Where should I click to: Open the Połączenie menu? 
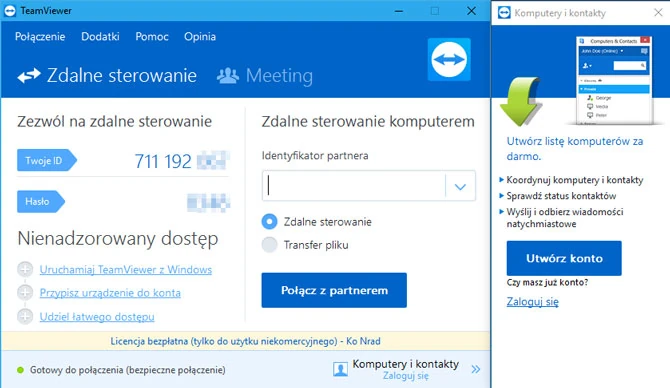click(x=40, y=37)
